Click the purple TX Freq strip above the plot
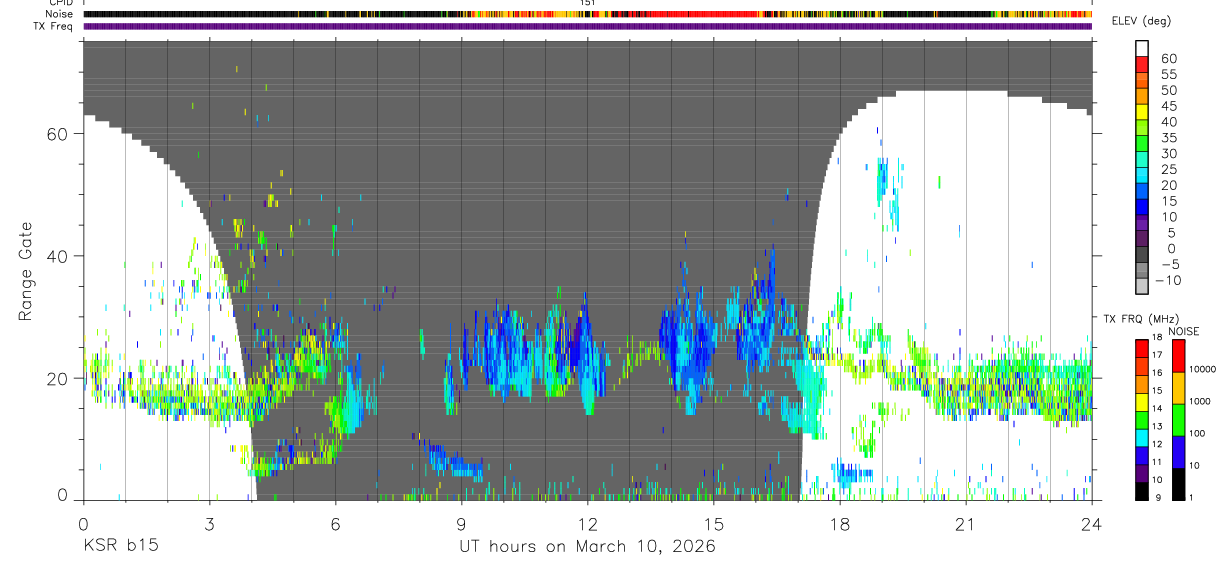 click(588, 26)
